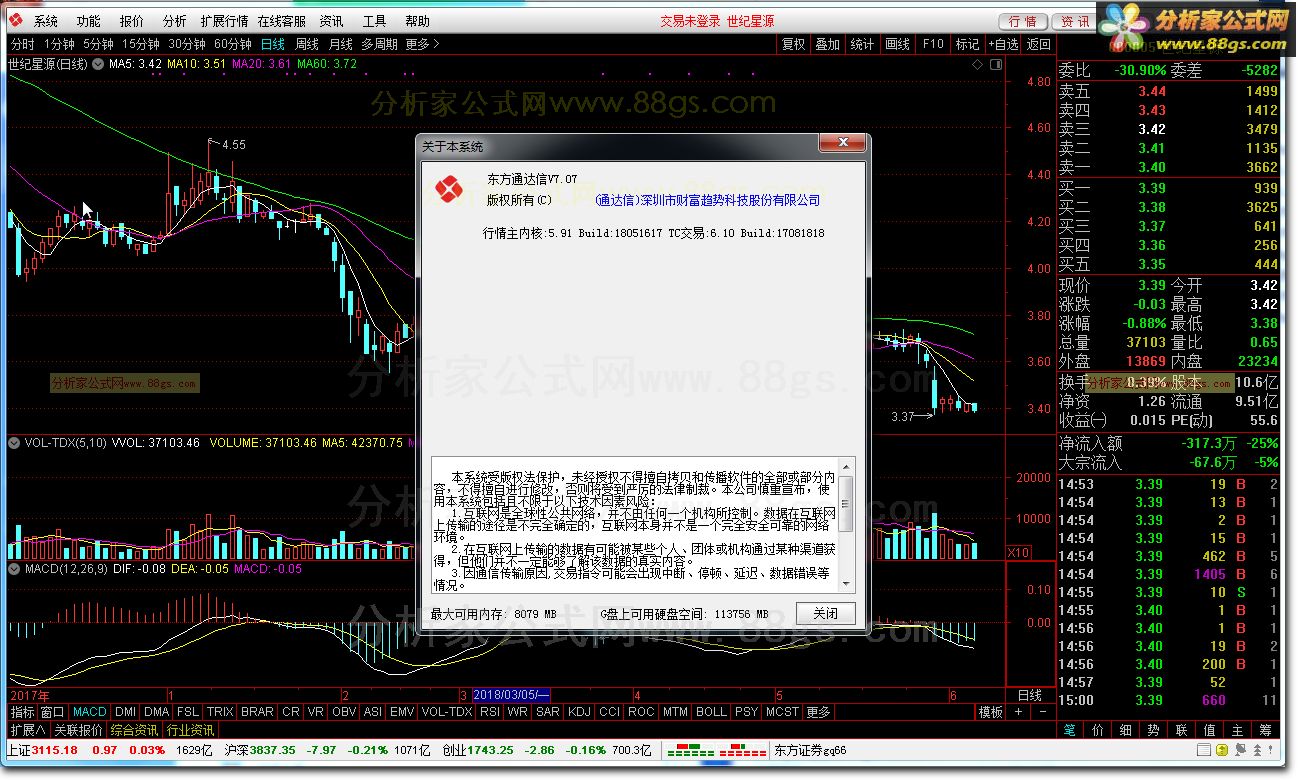Click the 画线 drawing tool button
1298x780 pixels.
(897, 44)
